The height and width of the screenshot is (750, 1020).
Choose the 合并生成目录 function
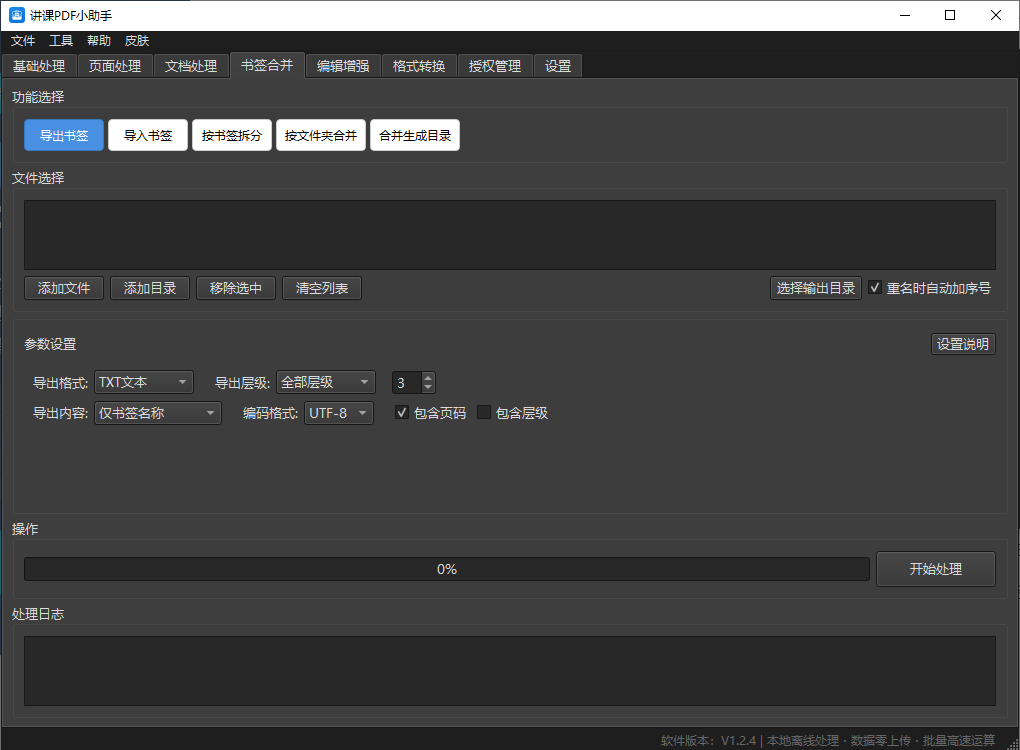[x=415, y=135]
